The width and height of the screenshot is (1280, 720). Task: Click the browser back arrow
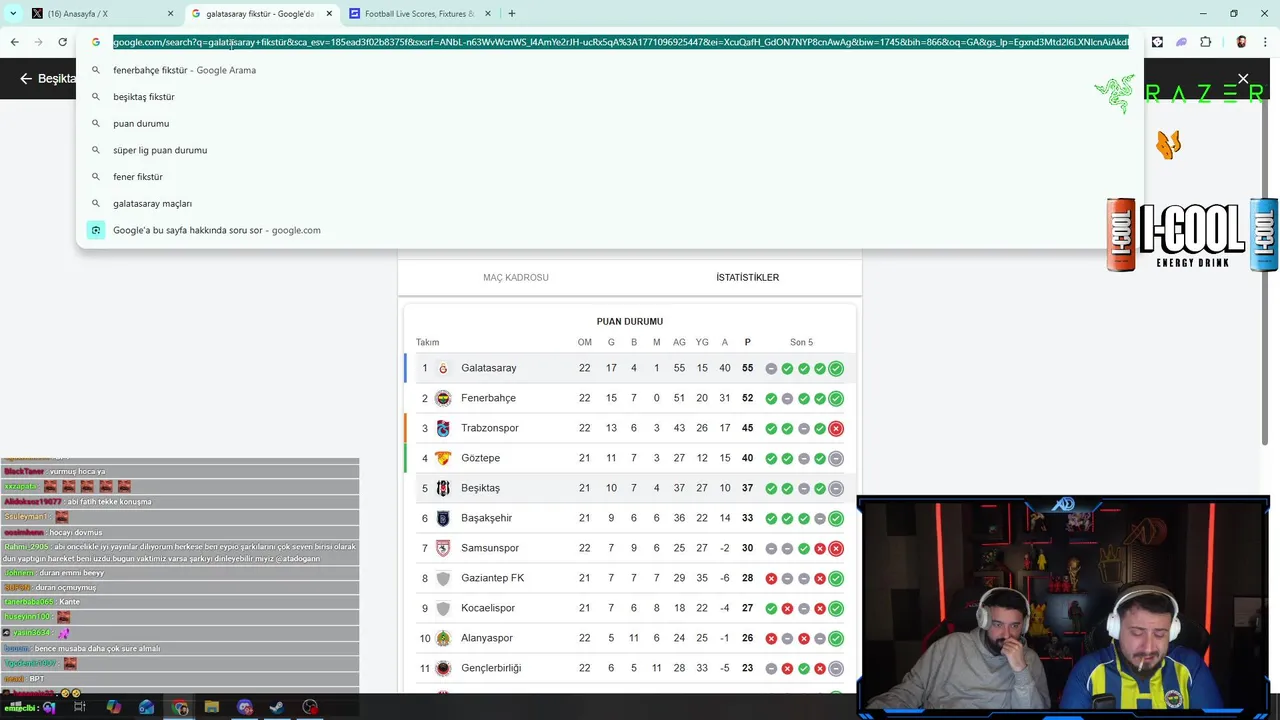pos(14,42)
